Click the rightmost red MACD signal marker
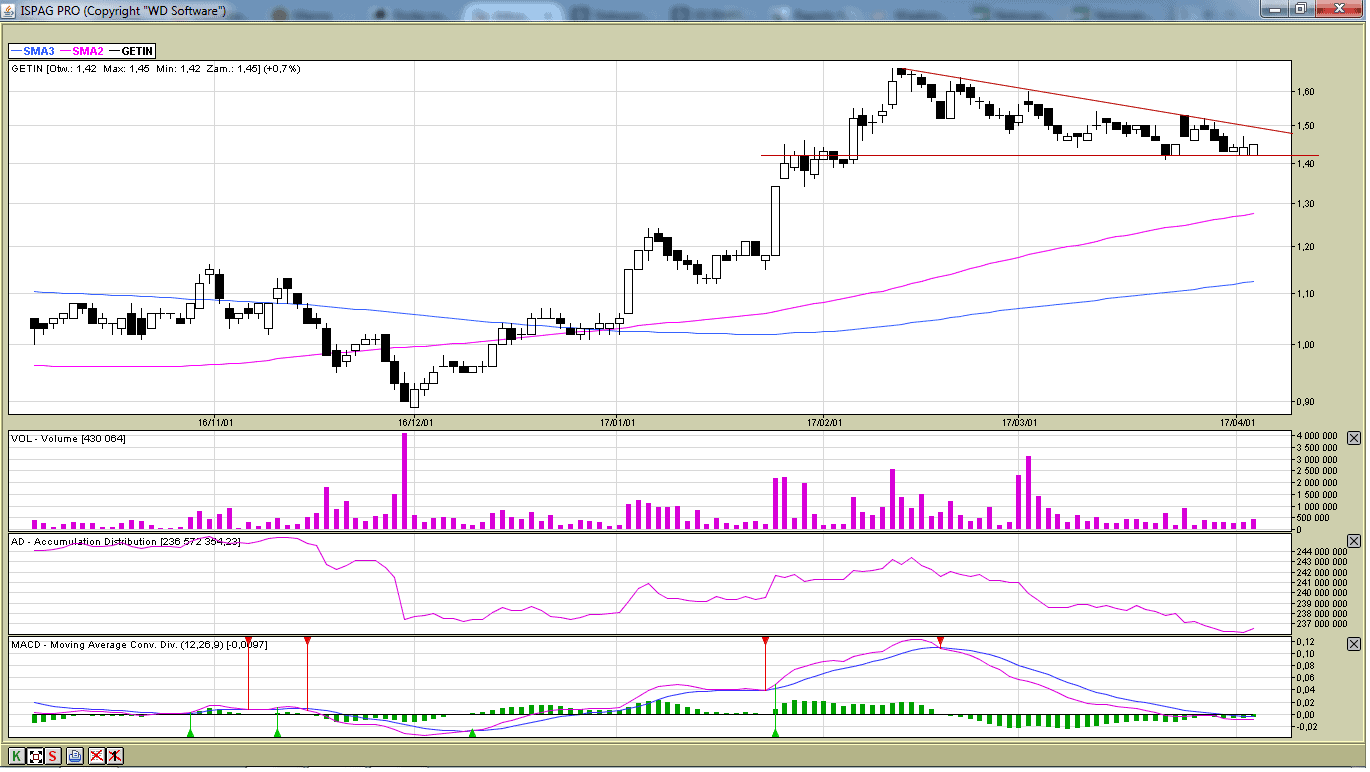This screenshot has width=1370, height=772. [x=940, y=641]
